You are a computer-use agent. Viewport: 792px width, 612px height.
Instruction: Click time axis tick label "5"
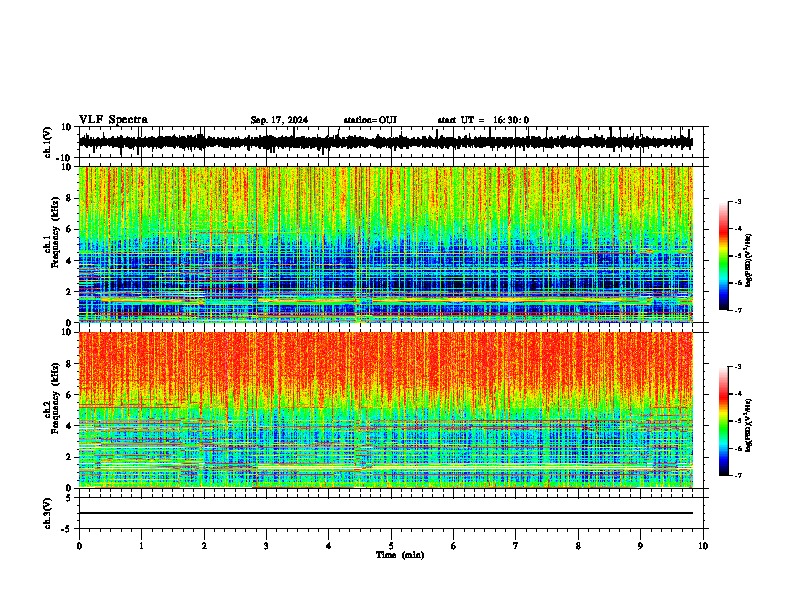(391, 546)
